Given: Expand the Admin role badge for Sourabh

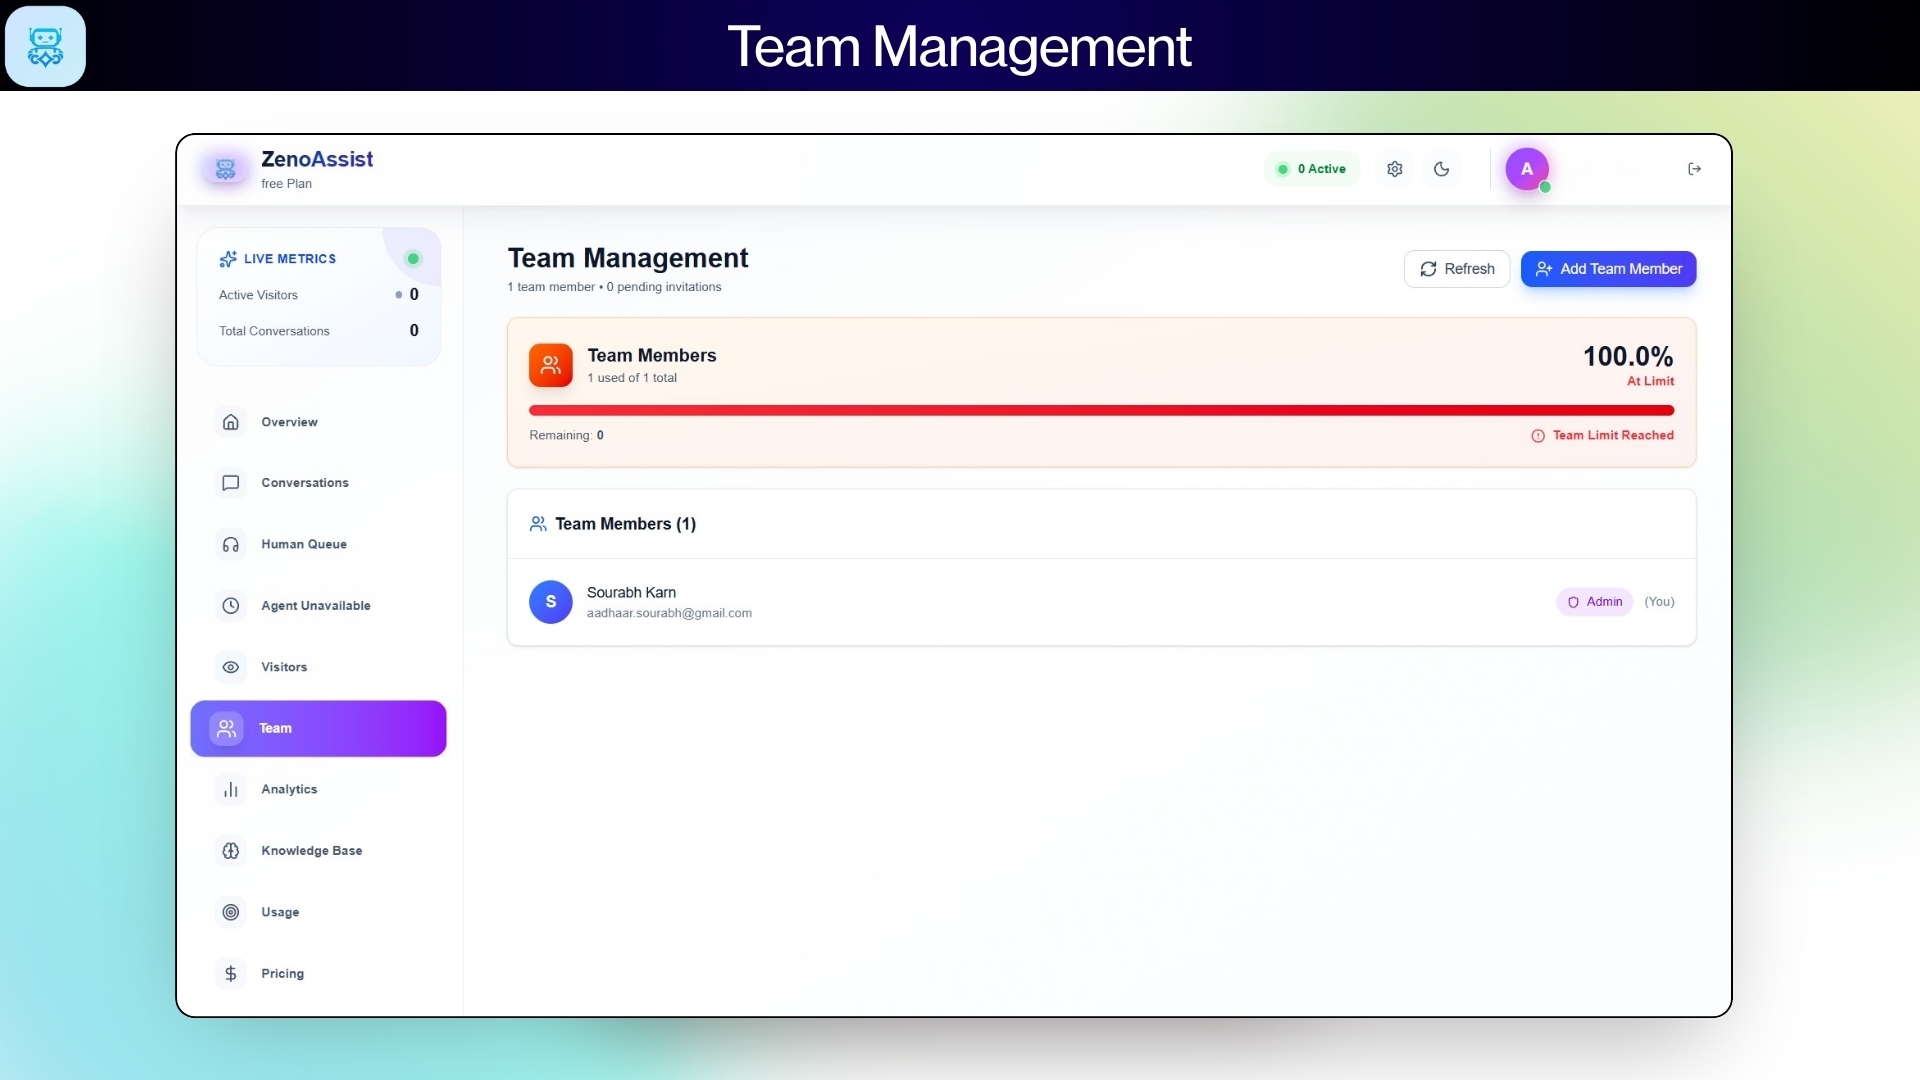Looking at the screenshot, I should click(1594, 601).
